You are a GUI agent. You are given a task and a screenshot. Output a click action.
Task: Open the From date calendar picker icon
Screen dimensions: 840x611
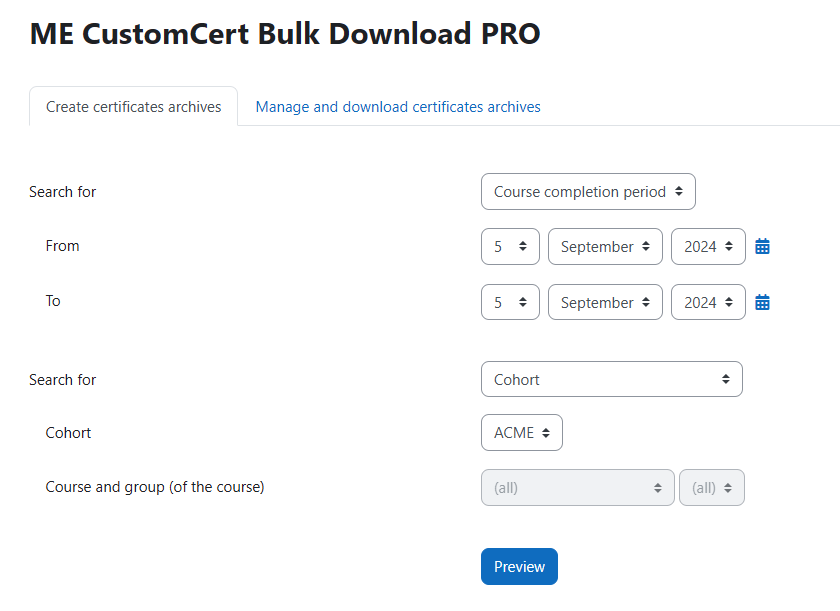[762, 246]
